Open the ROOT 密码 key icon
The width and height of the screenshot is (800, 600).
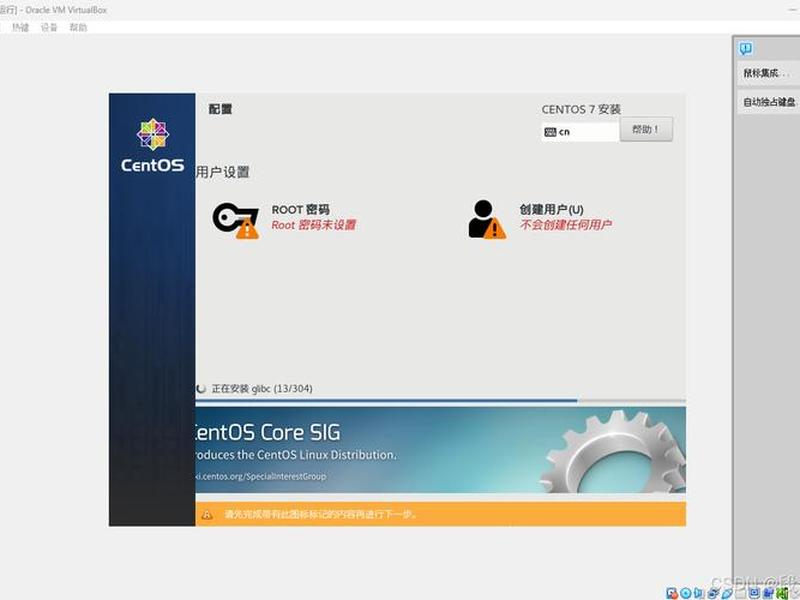pyautogui.click(x=235, y=220)
